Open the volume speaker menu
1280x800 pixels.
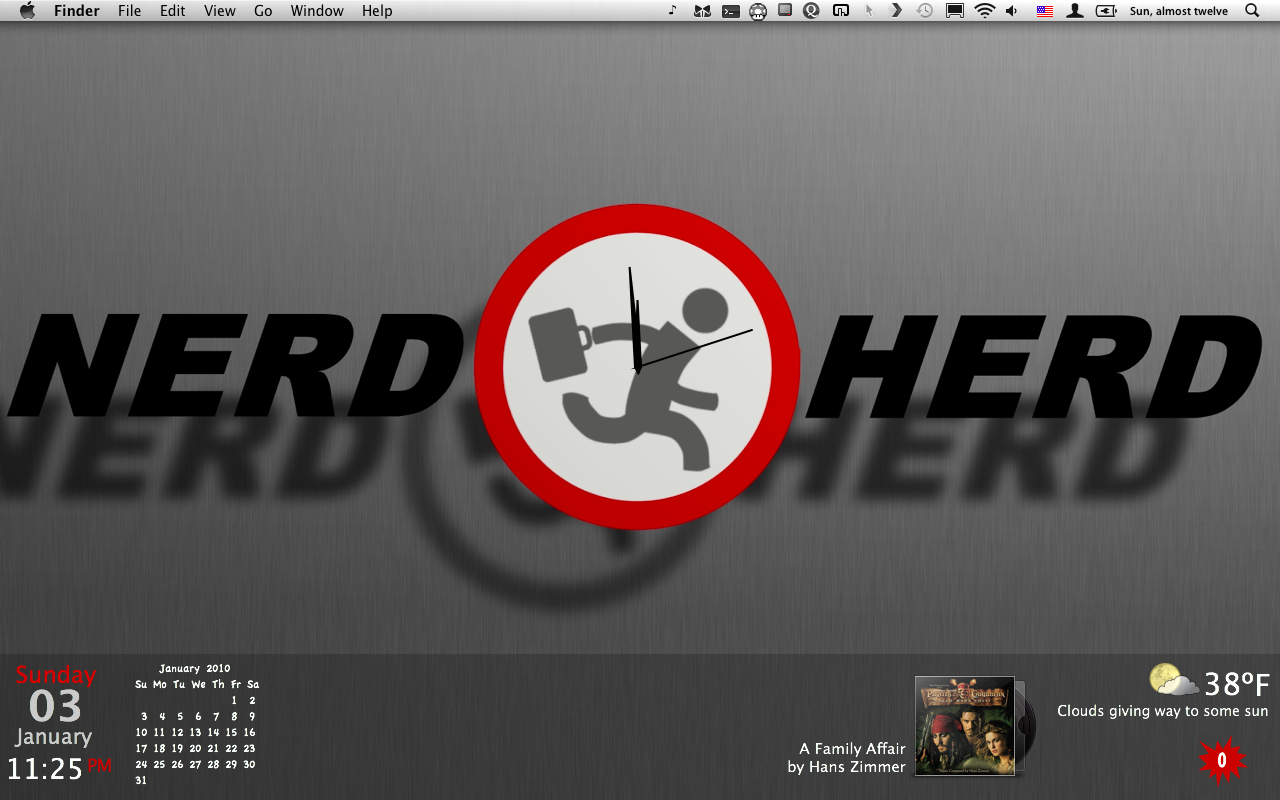click(1012, 11)
